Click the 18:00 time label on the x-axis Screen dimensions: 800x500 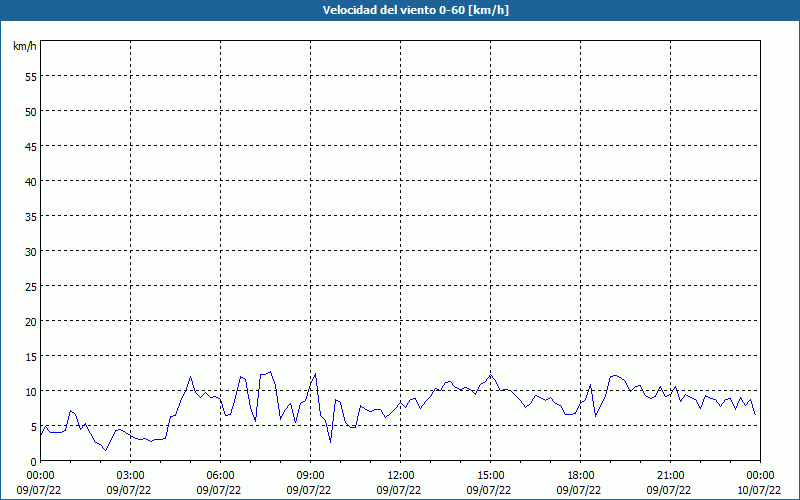(581, 476)
